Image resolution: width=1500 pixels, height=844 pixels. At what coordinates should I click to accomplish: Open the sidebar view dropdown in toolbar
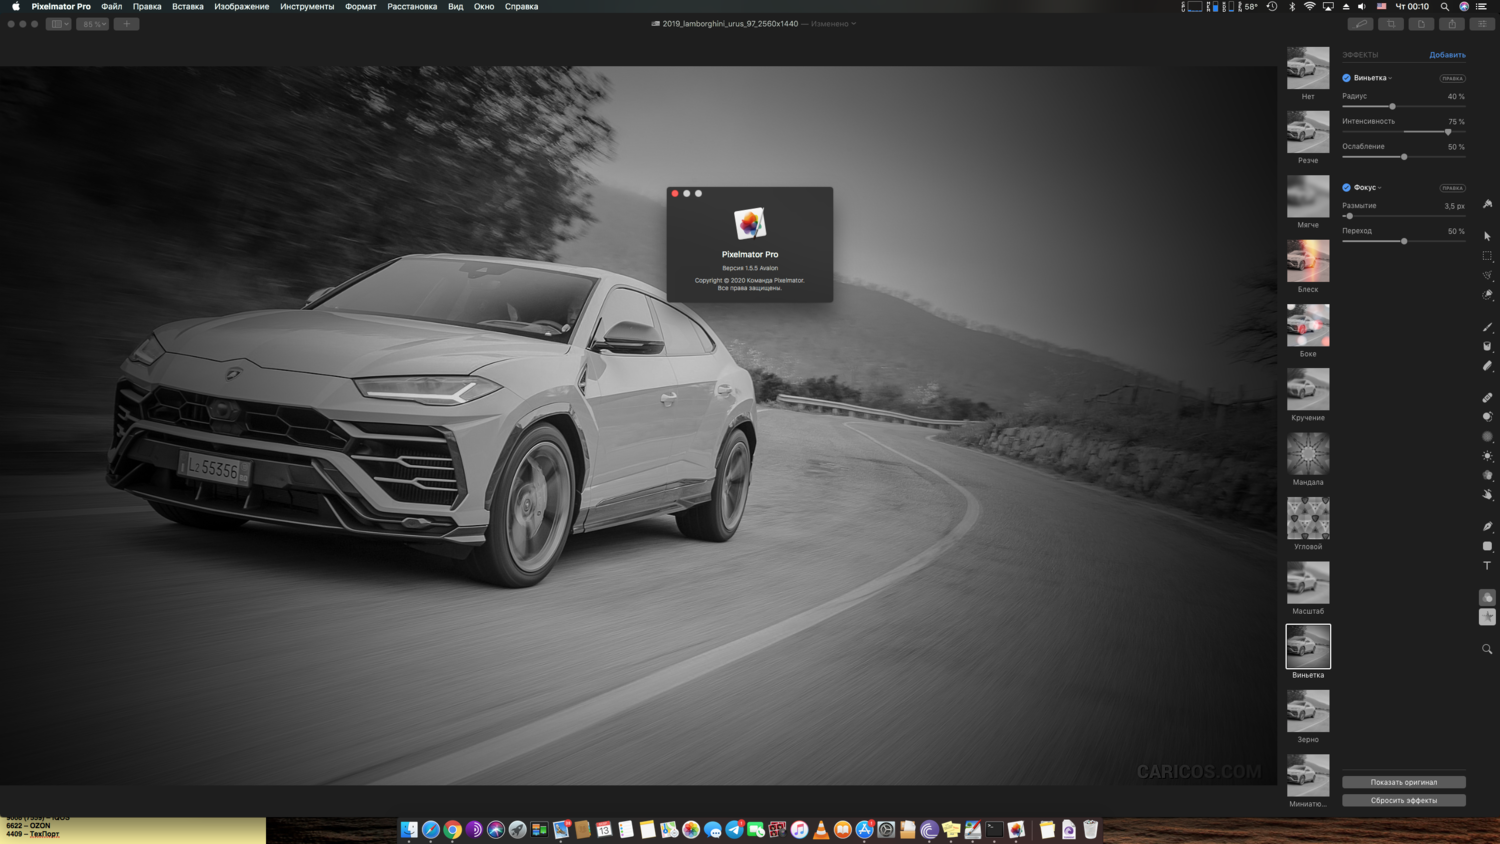tap(58, 24)
